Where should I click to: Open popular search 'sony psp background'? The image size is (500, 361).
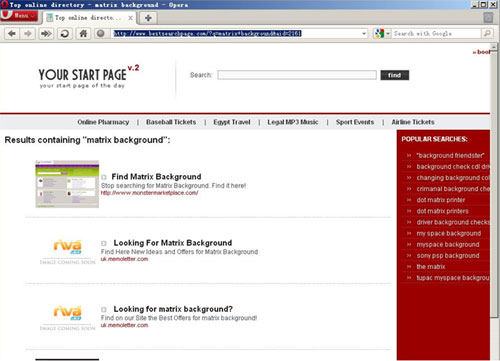pos(448,256)
